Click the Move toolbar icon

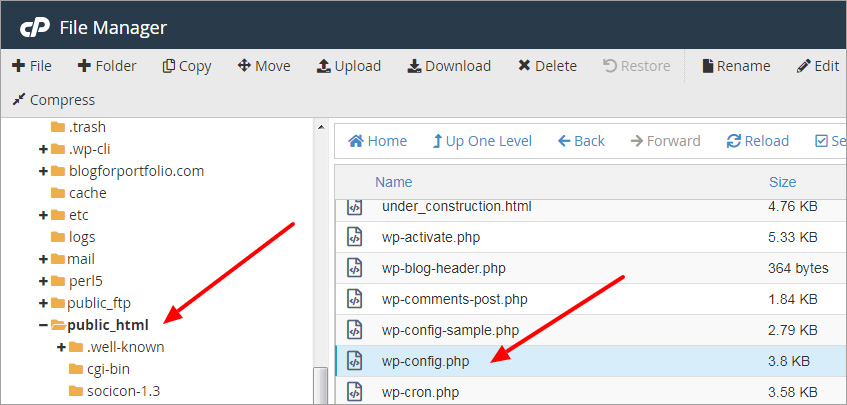point(243,66)
